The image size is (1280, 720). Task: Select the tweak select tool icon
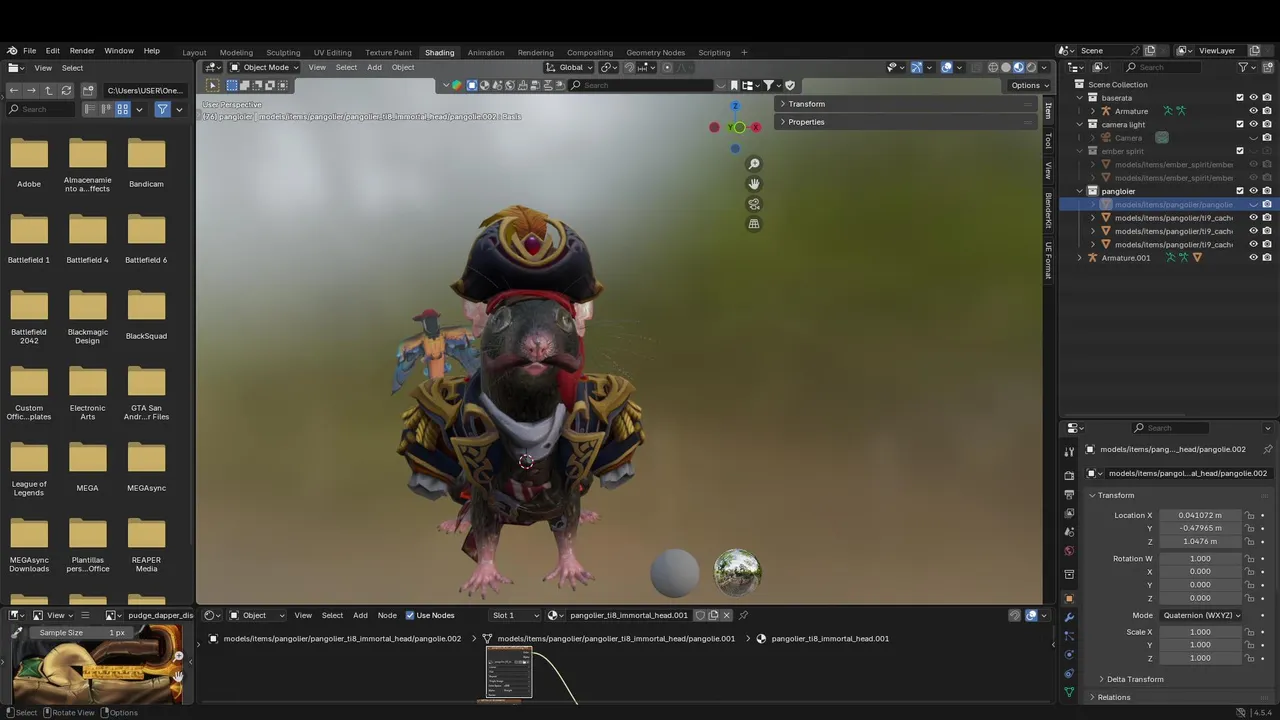click(212, 85)
